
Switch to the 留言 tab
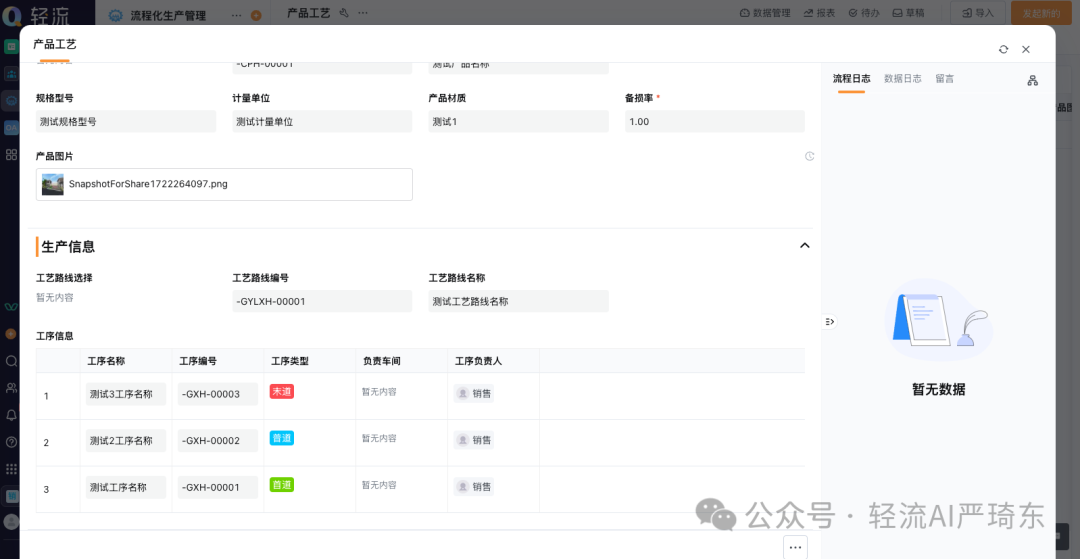tap(945, 78)
